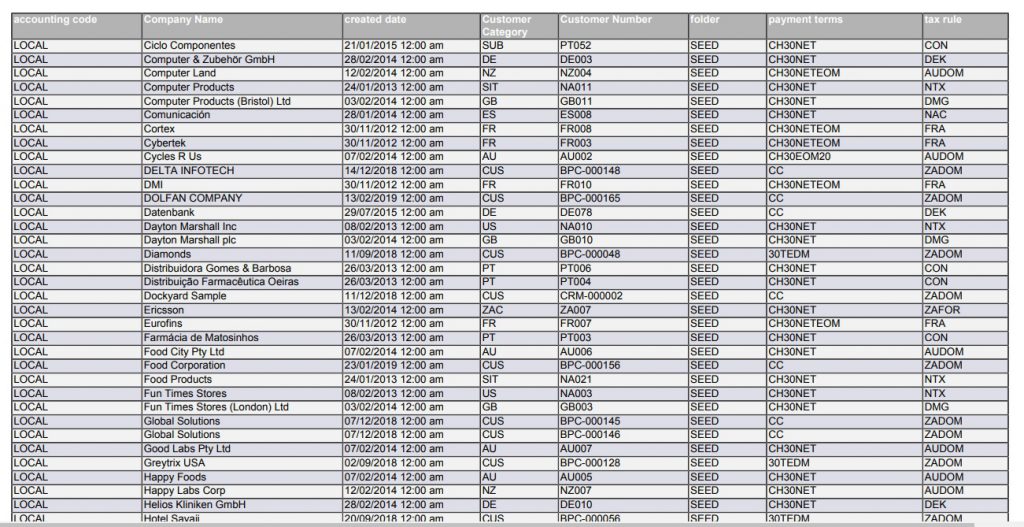This screenshot has width=1024, height=527.
Task: Click the 'tax rule' column header
Action: point(965,26)
